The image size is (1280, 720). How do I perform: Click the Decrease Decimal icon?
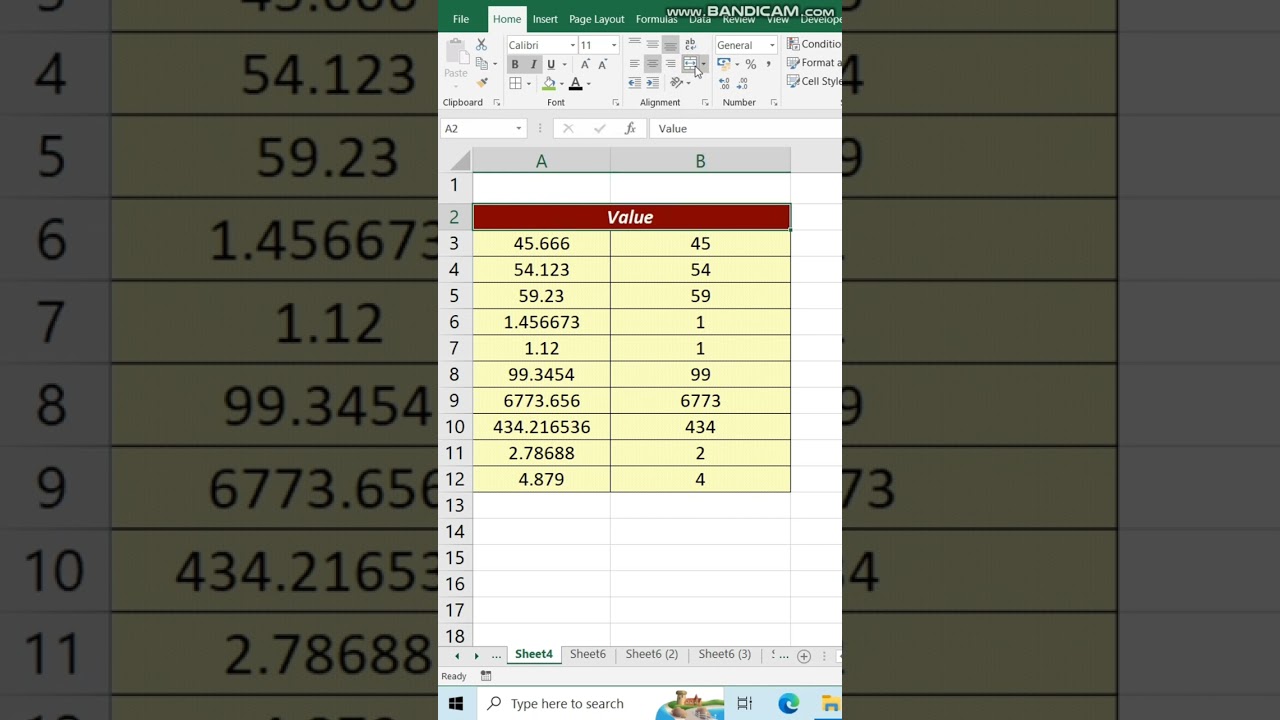pyautogui.click(x=742, y=83)
